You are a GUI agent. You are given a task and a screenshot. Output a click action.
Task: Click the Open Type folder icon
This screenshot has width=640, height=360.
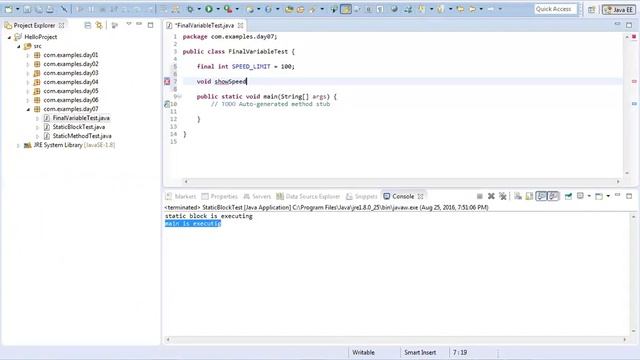pyautogui.click(x=289, y=9)
